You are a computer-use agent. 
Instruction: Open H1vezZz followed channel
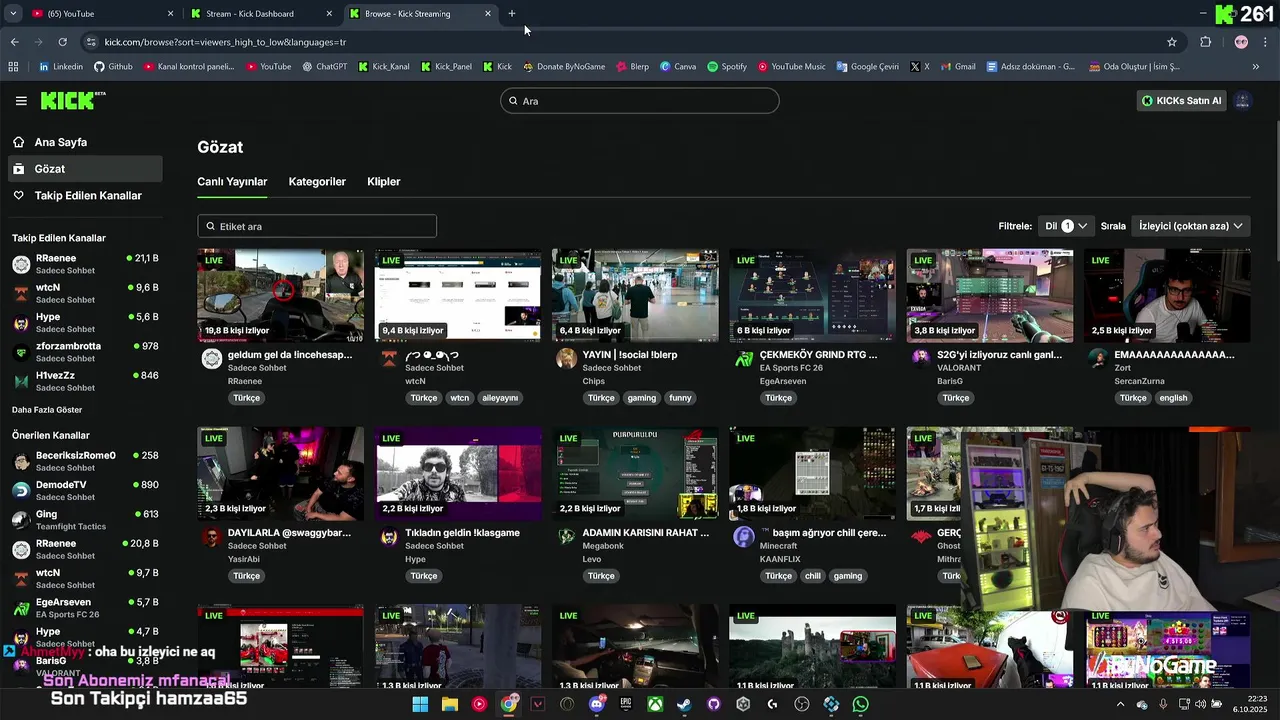click(85, 381)
